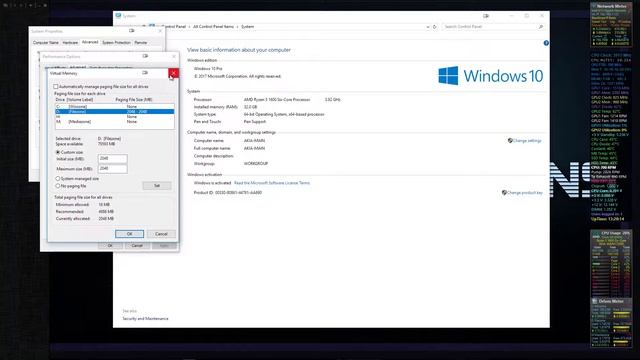
Task: Select the M: [Mediazone] drive row
Action: [115, 122]
